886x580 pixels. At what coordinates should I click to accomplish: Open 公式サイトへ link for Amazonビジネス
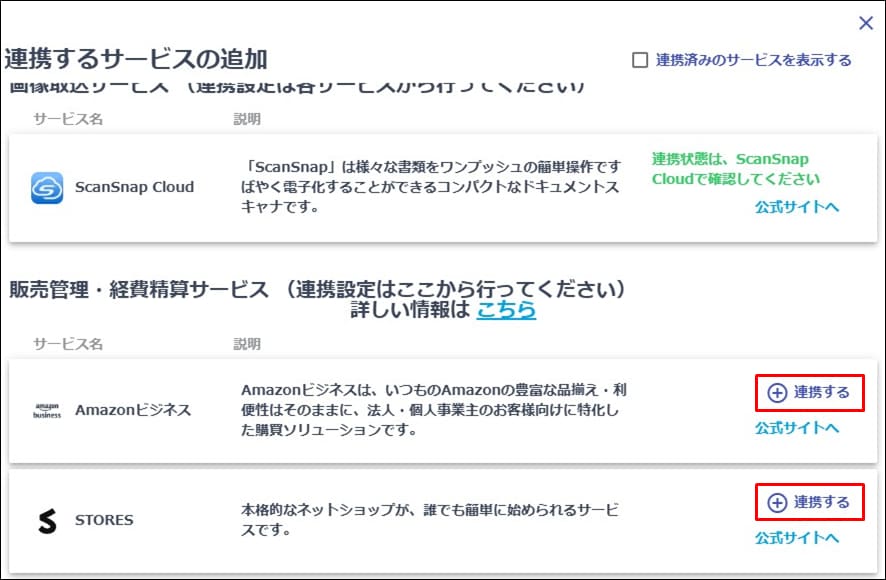[797, 428]
